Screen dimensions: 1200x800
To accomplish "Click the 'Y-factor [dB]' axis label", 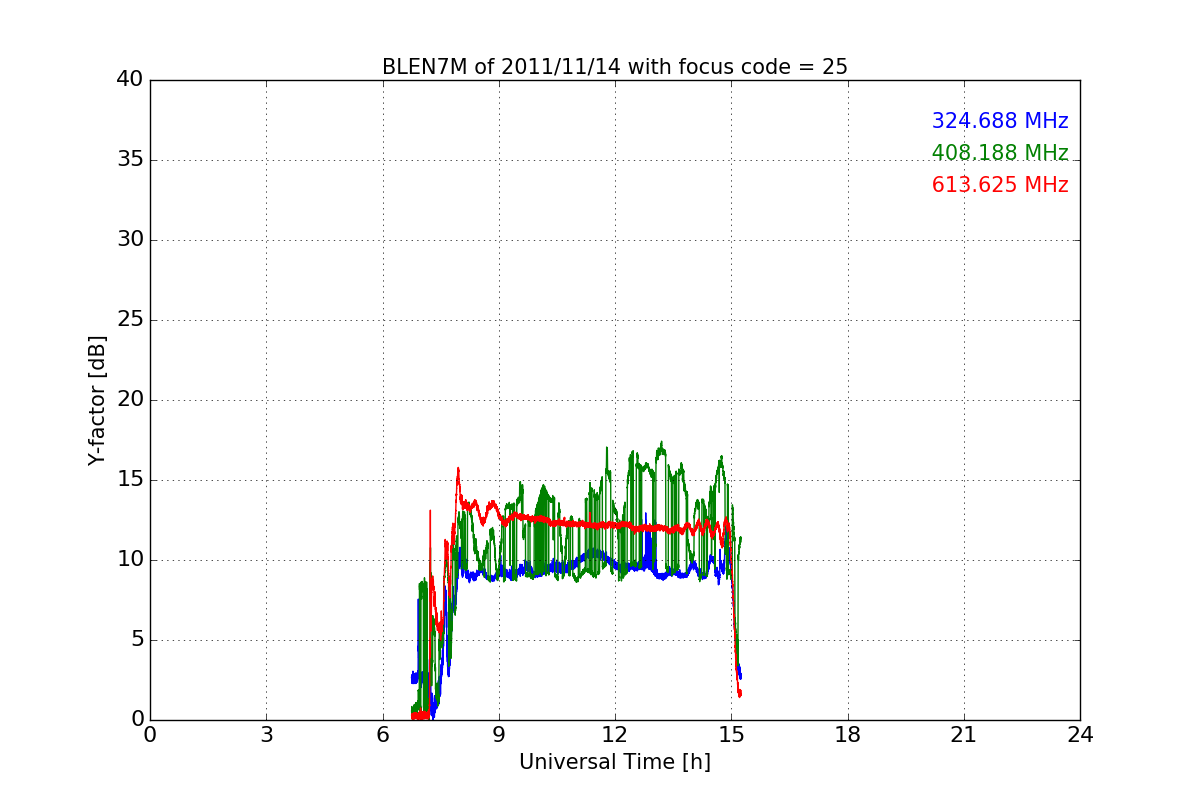I will pyautogui.click(x=97, y=400).
